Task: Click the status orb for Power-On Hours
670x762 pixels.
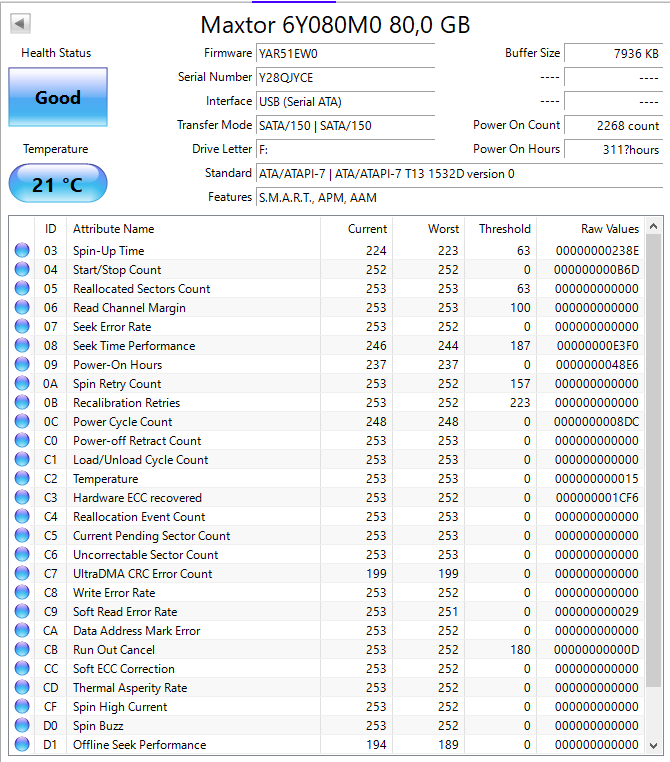Action: tap(22, 365)
